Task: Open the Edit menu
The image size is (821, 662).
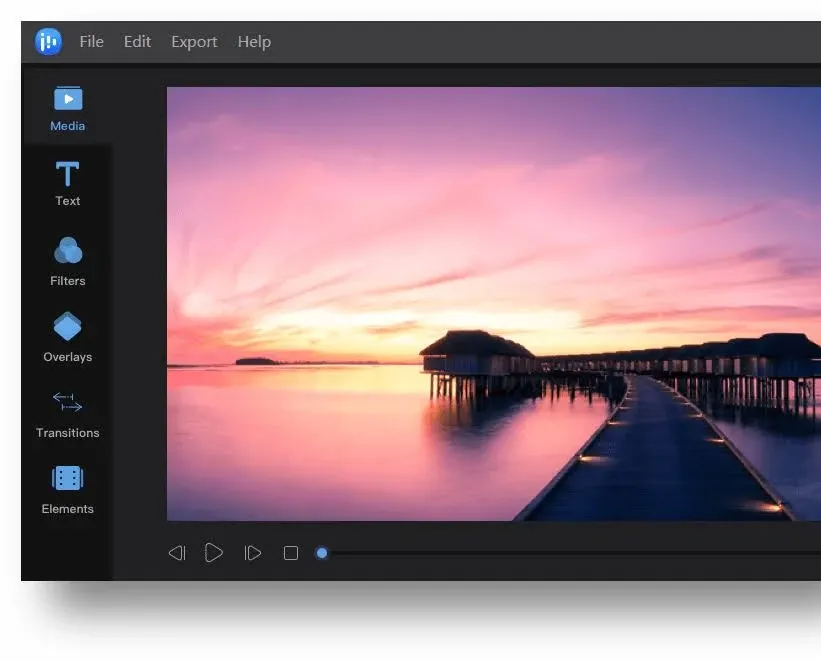Action: (x=137, y=41)
